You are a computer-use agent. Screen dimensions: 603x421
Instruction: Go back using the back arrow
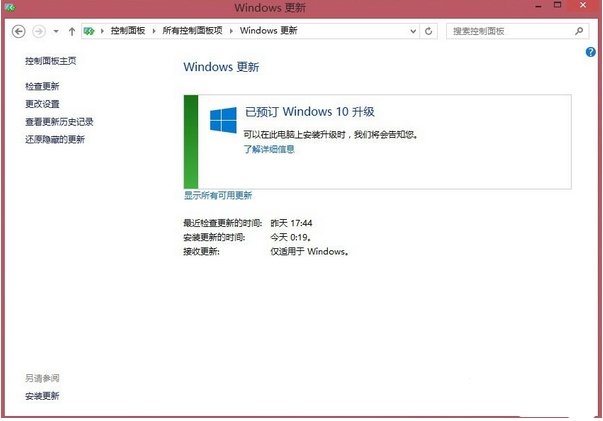pyautogui.click(x=18, y=31)
